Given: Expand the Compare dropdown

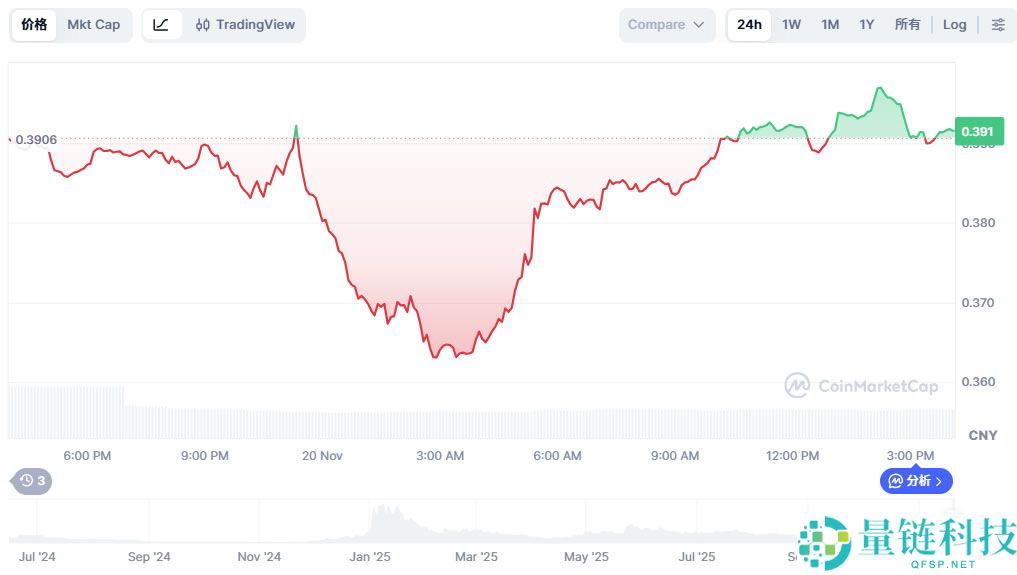Looking at the screenshot, I should pyautogui.click(x=666, y=25).
